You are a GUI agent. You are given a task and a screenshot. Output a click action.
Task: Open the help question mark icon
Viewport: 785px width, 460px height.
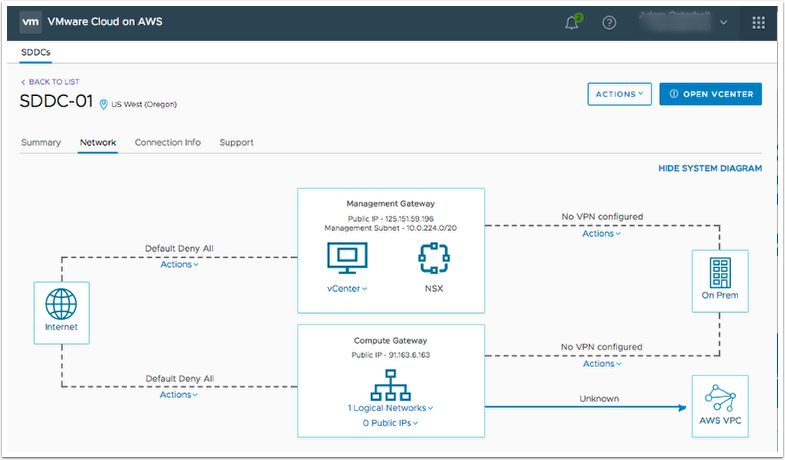tap(609, 22)
